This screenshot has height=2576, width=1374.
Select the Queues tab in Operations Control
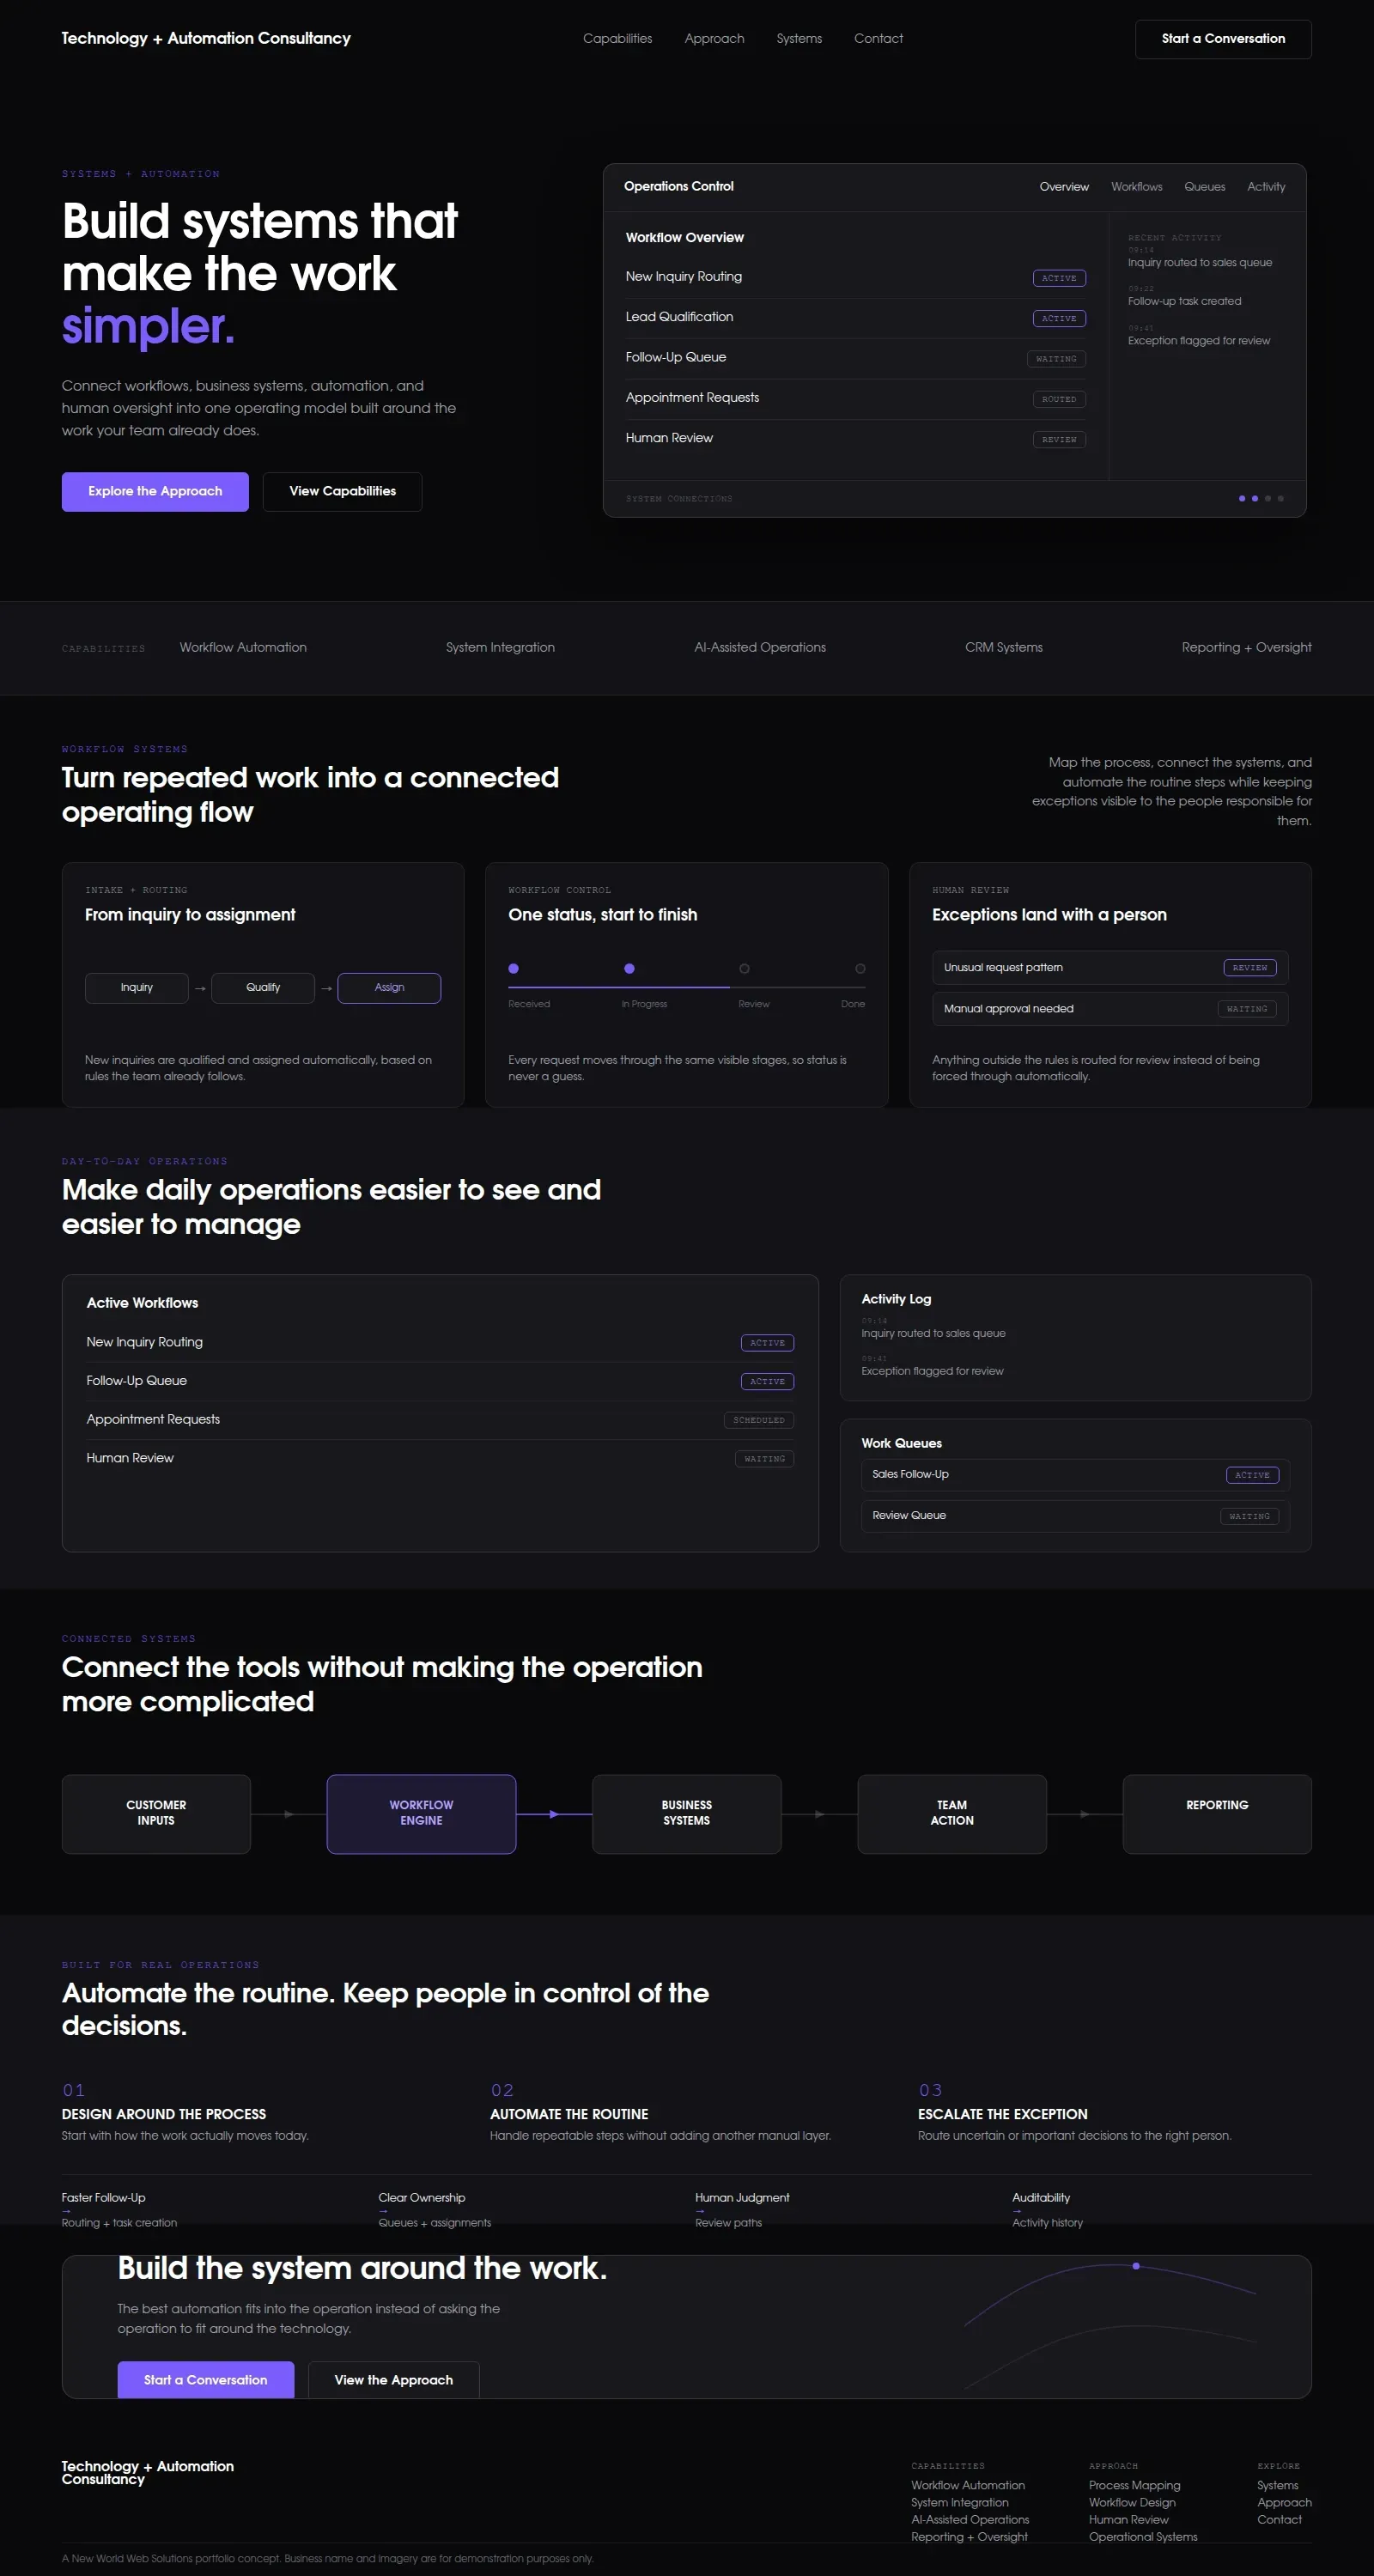click(x=1204, y=187)
